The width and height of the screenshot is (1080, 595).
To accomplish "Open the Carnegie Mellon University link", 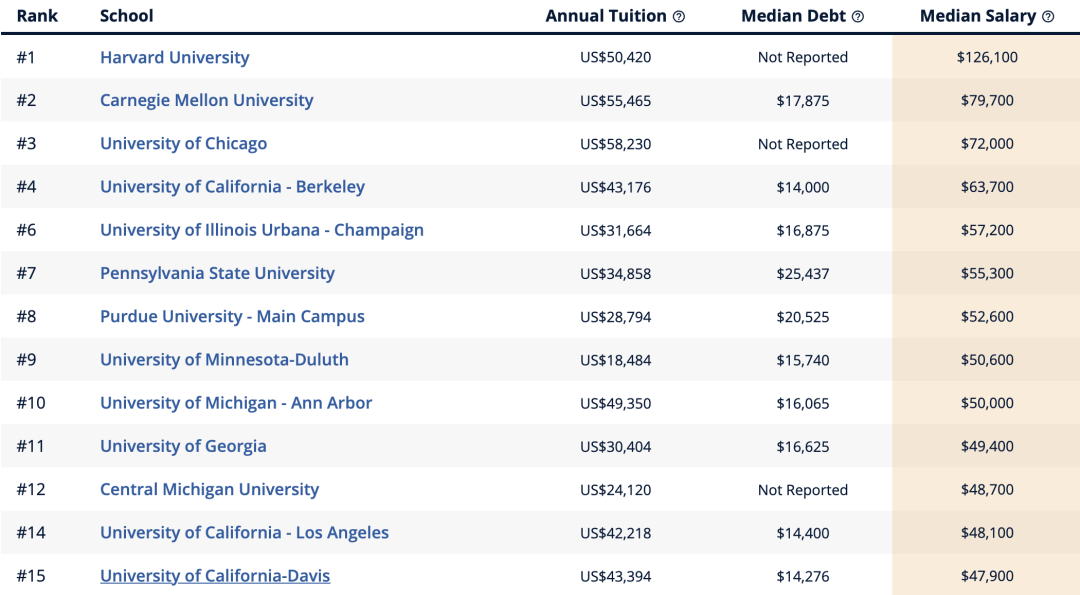I will 207,101.
